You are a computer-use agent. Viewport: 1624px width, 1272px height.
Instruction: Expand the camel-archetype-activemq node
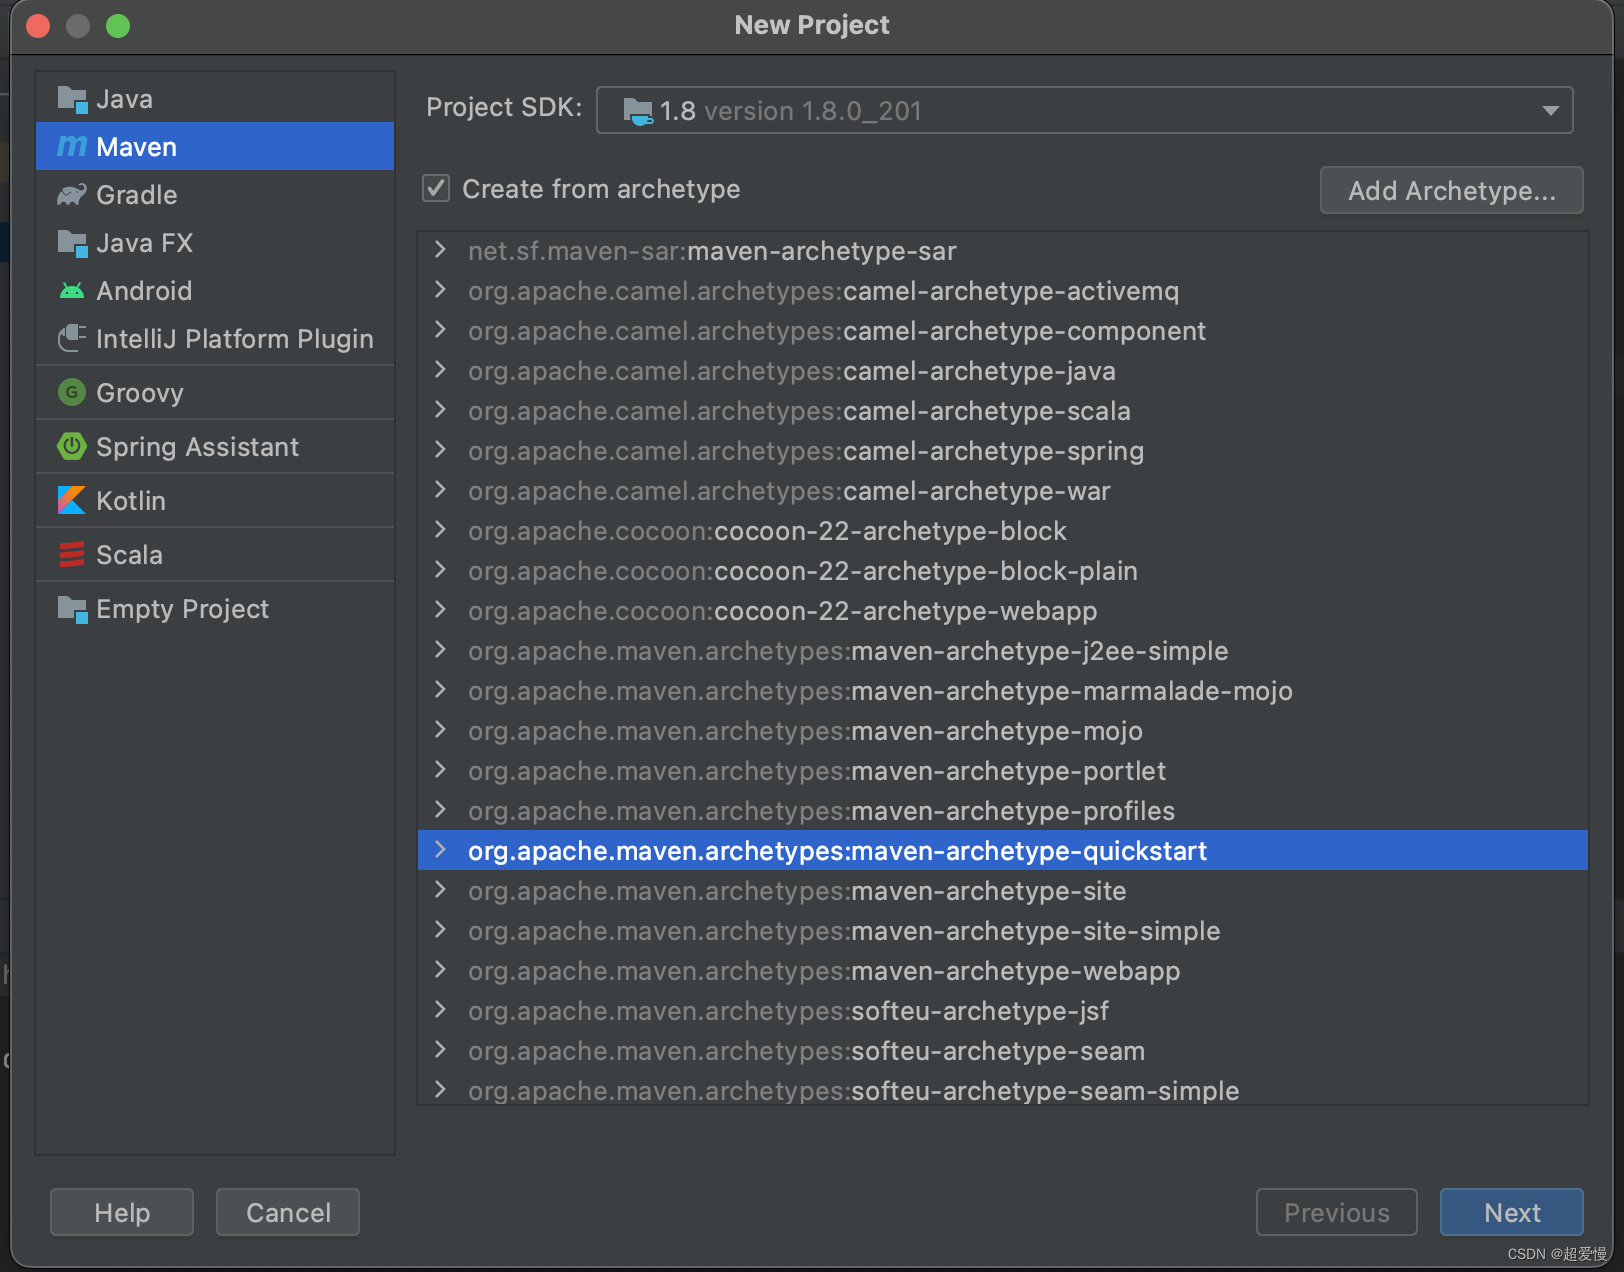tap(440, 290)
